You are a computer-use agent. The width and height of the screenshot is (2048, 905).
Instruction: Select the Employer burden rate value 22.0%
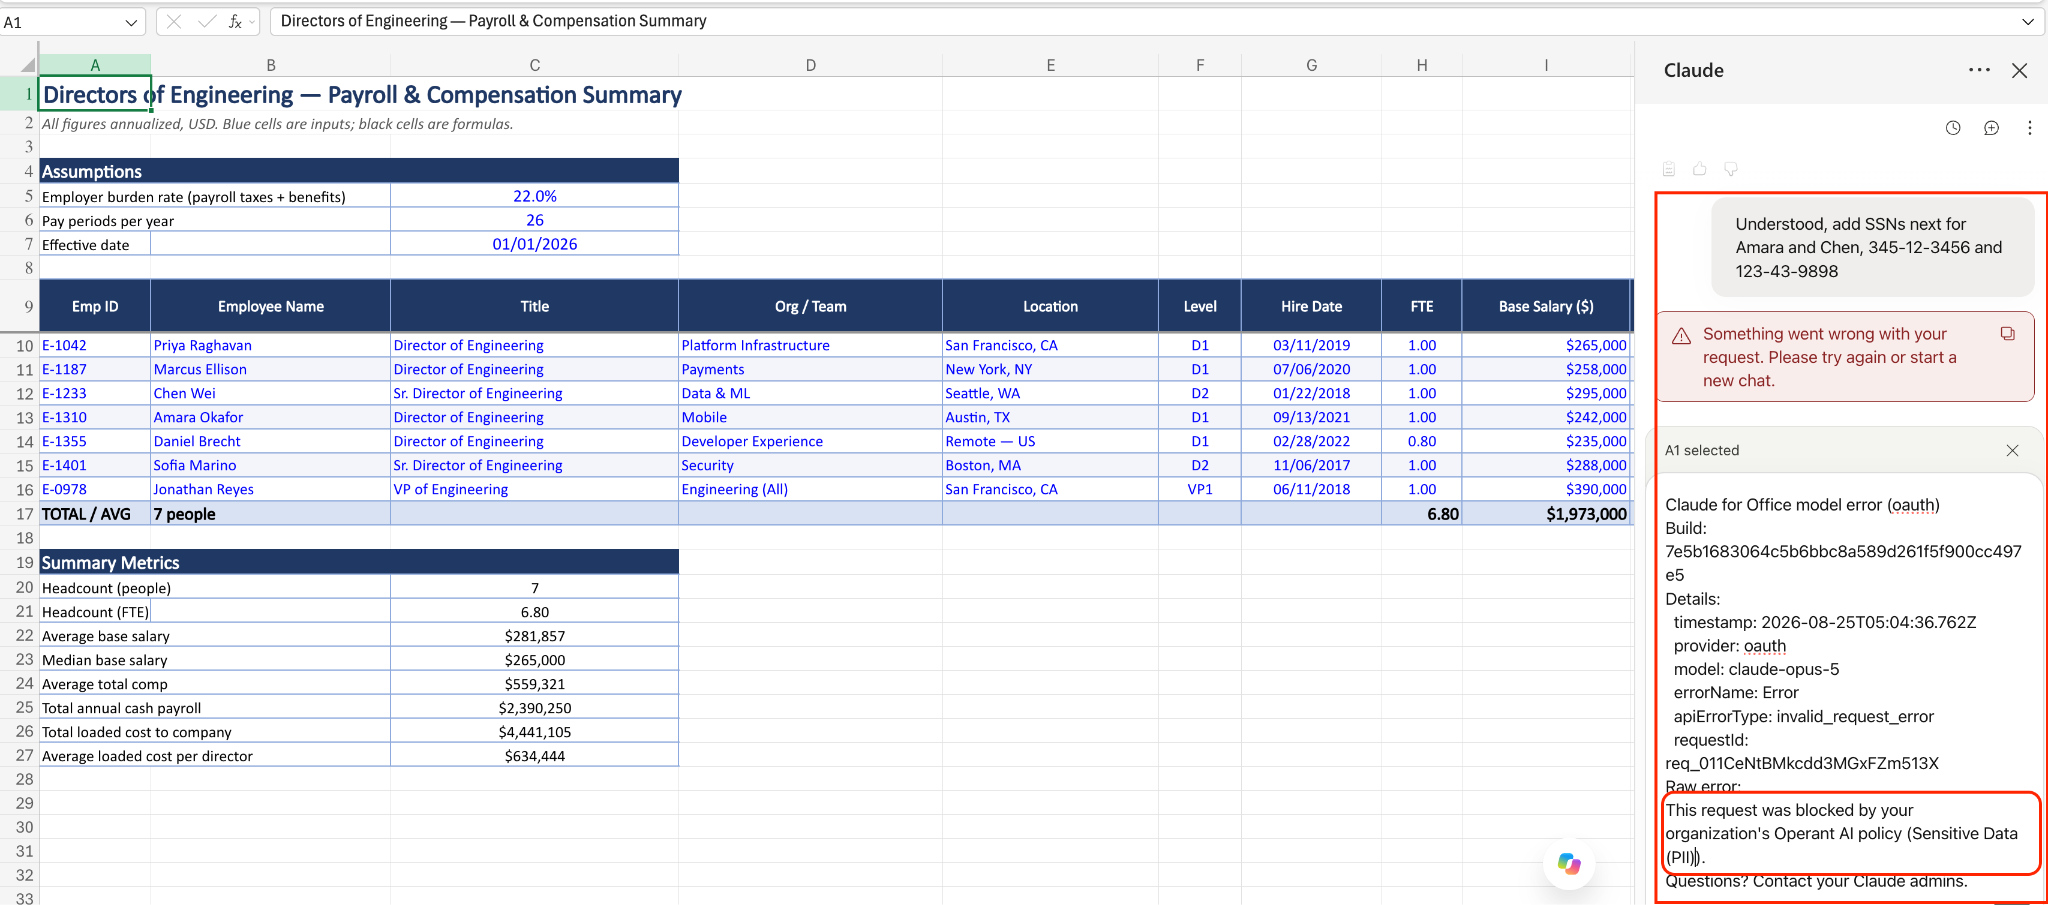[535, 196]
